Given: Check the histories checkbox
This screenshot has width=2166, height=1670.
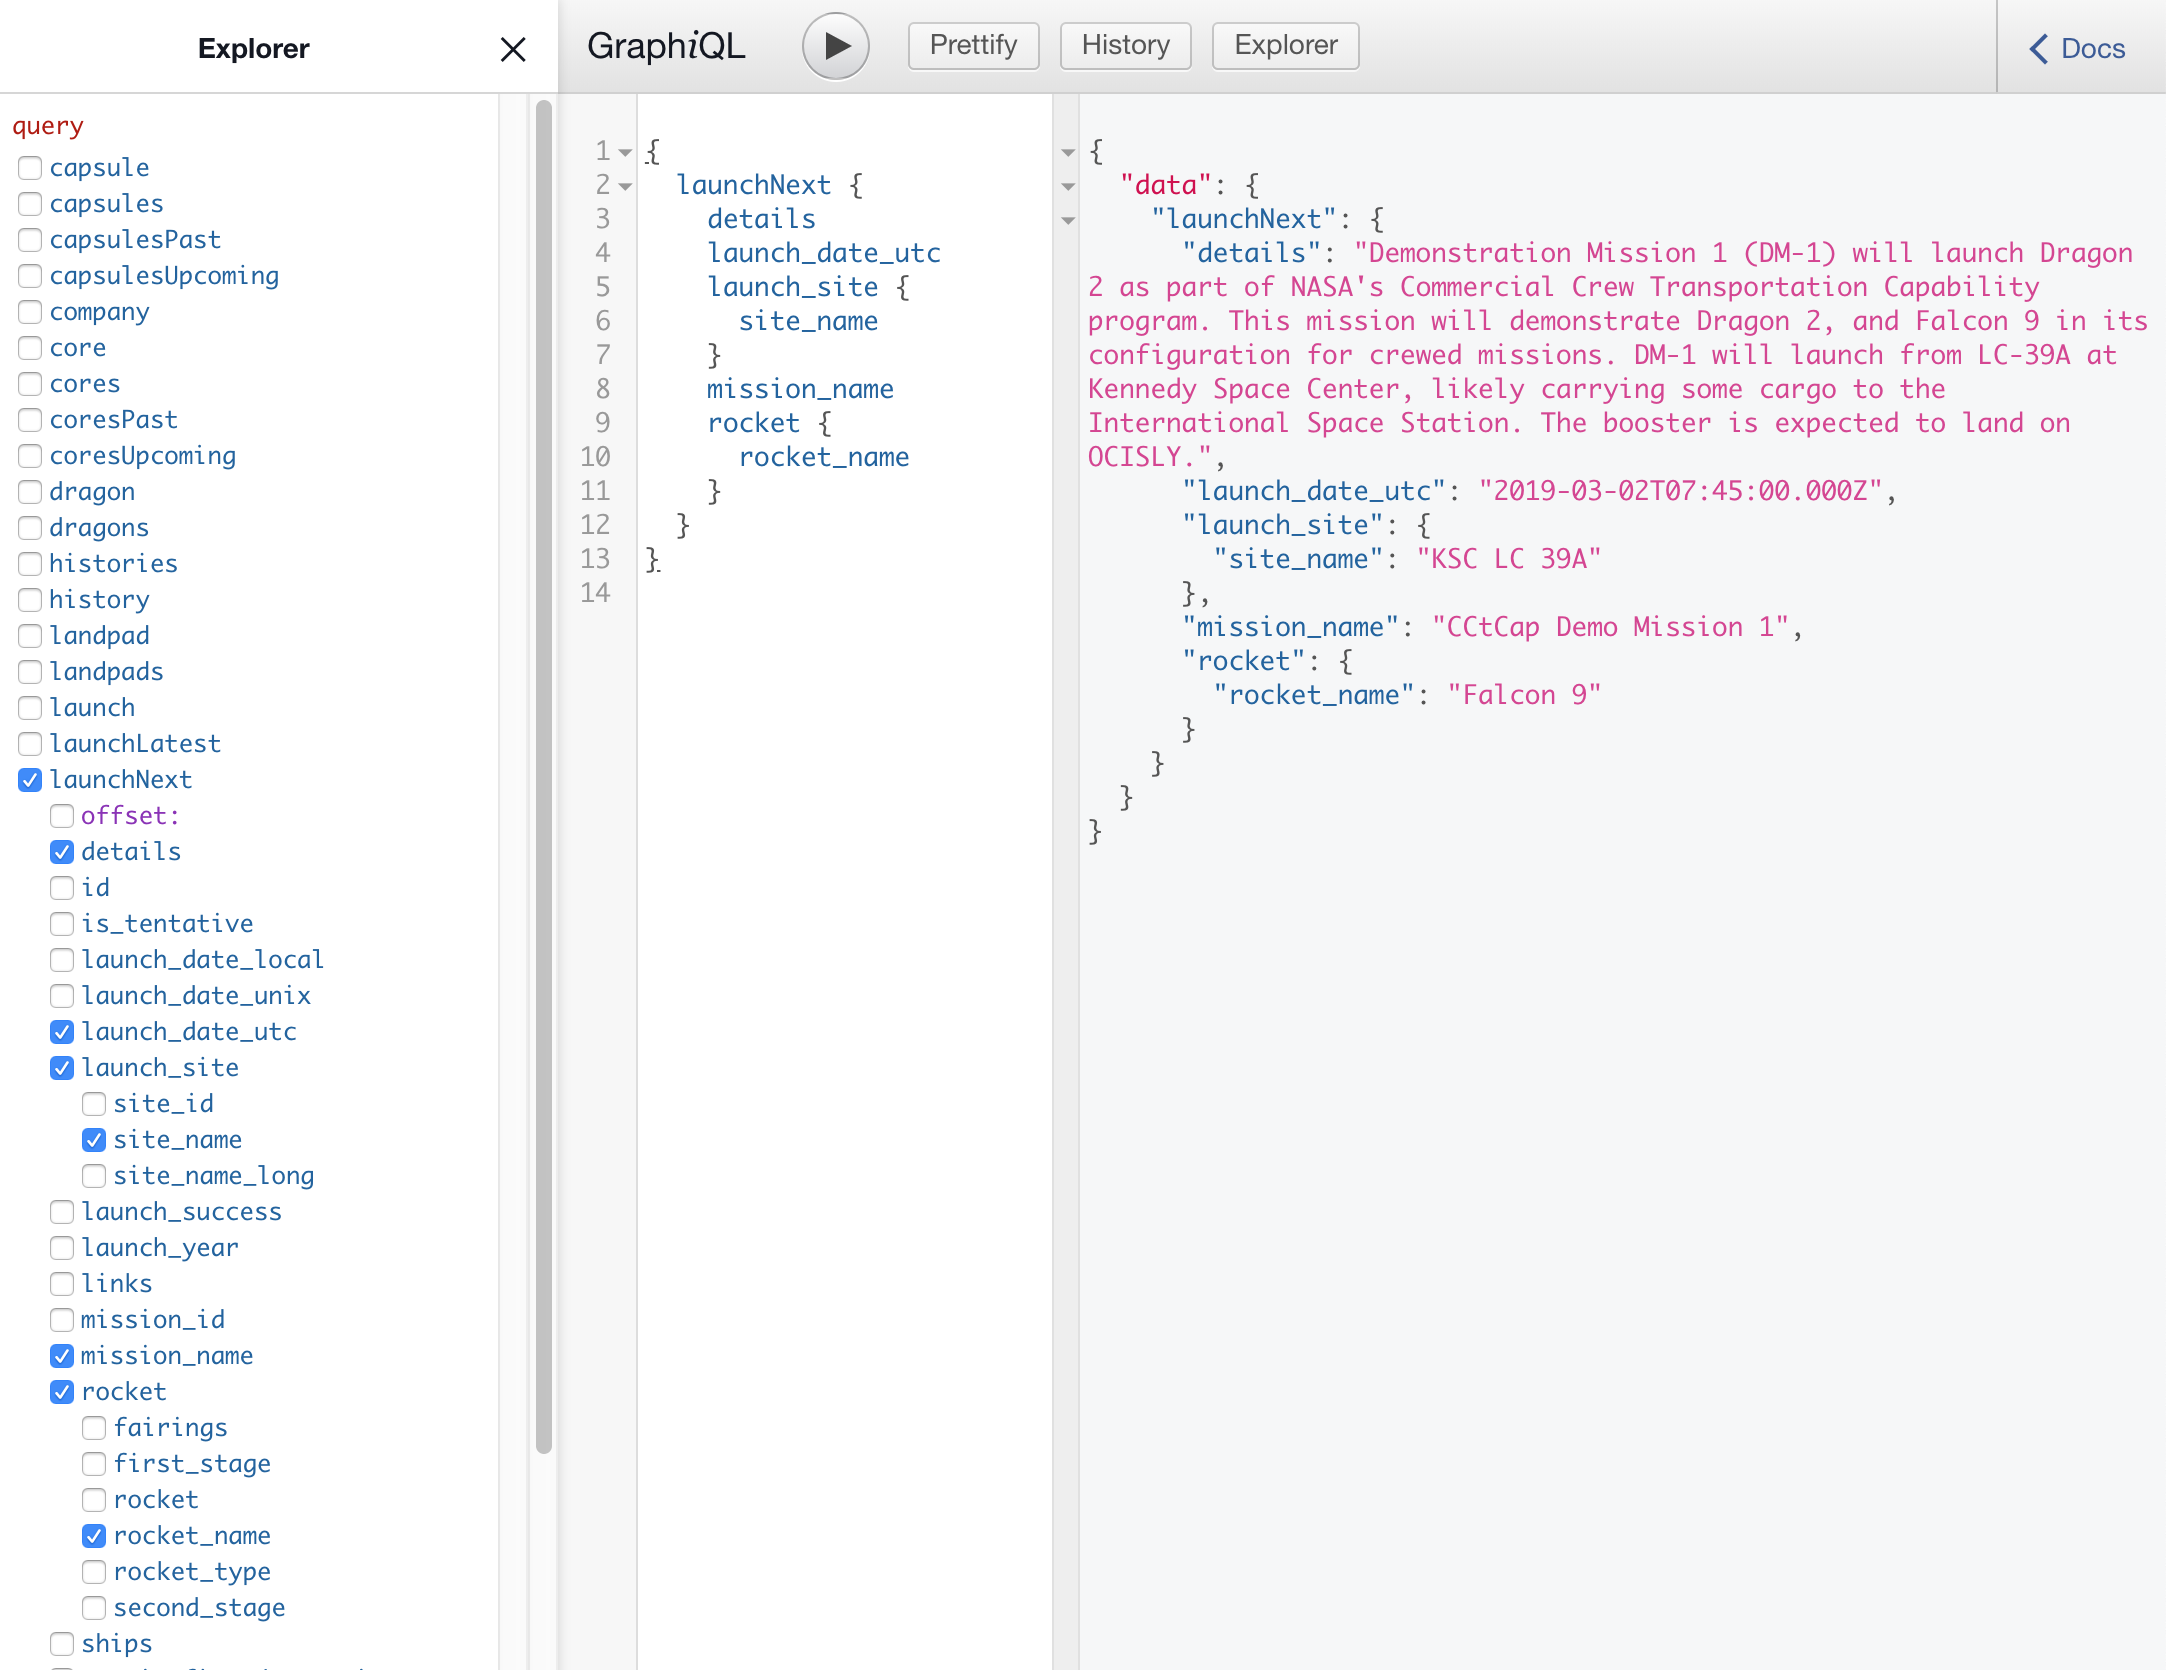Looking at the screenshot, I should pos(30,564).
